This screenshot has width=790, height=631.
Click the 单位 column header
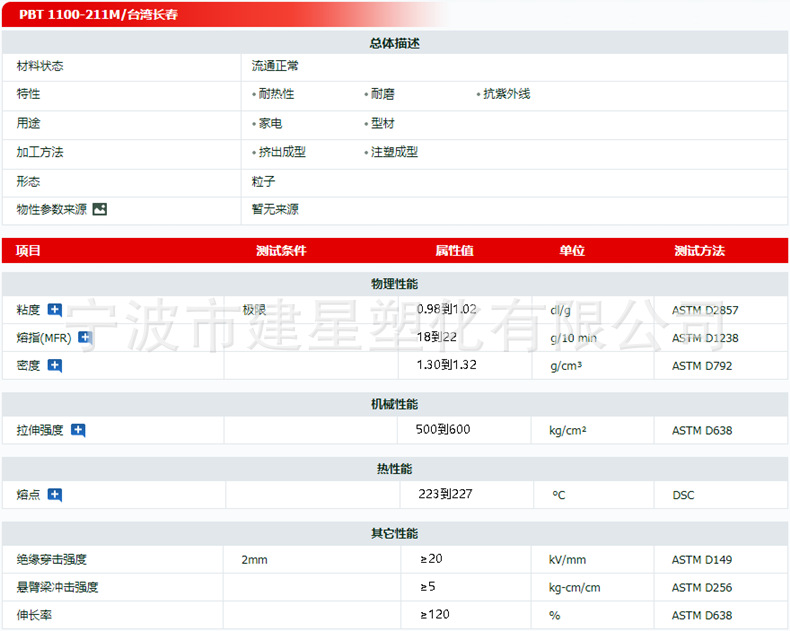click(572, 250)
